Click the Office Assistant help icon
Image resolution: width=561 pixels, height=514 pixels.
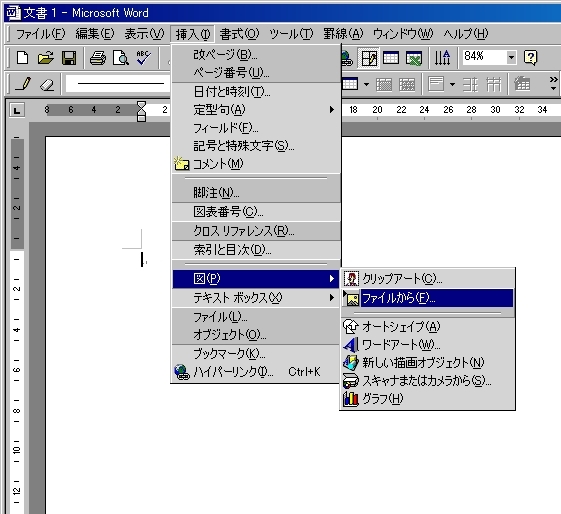point(531,58)
